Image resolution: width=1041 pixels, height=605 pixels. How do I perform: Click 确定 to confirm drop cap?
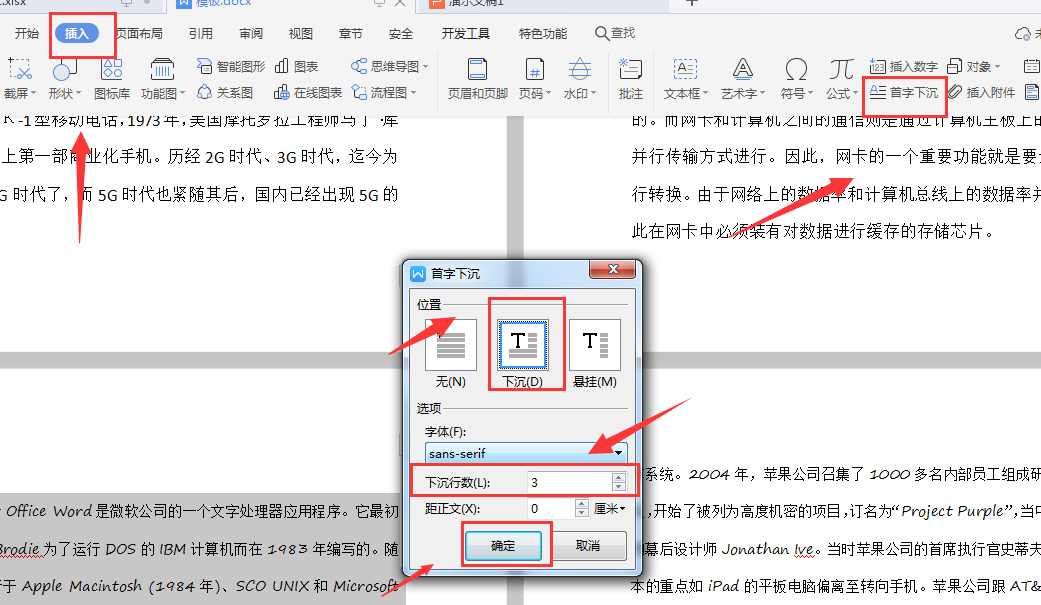[x=503, y=546]
